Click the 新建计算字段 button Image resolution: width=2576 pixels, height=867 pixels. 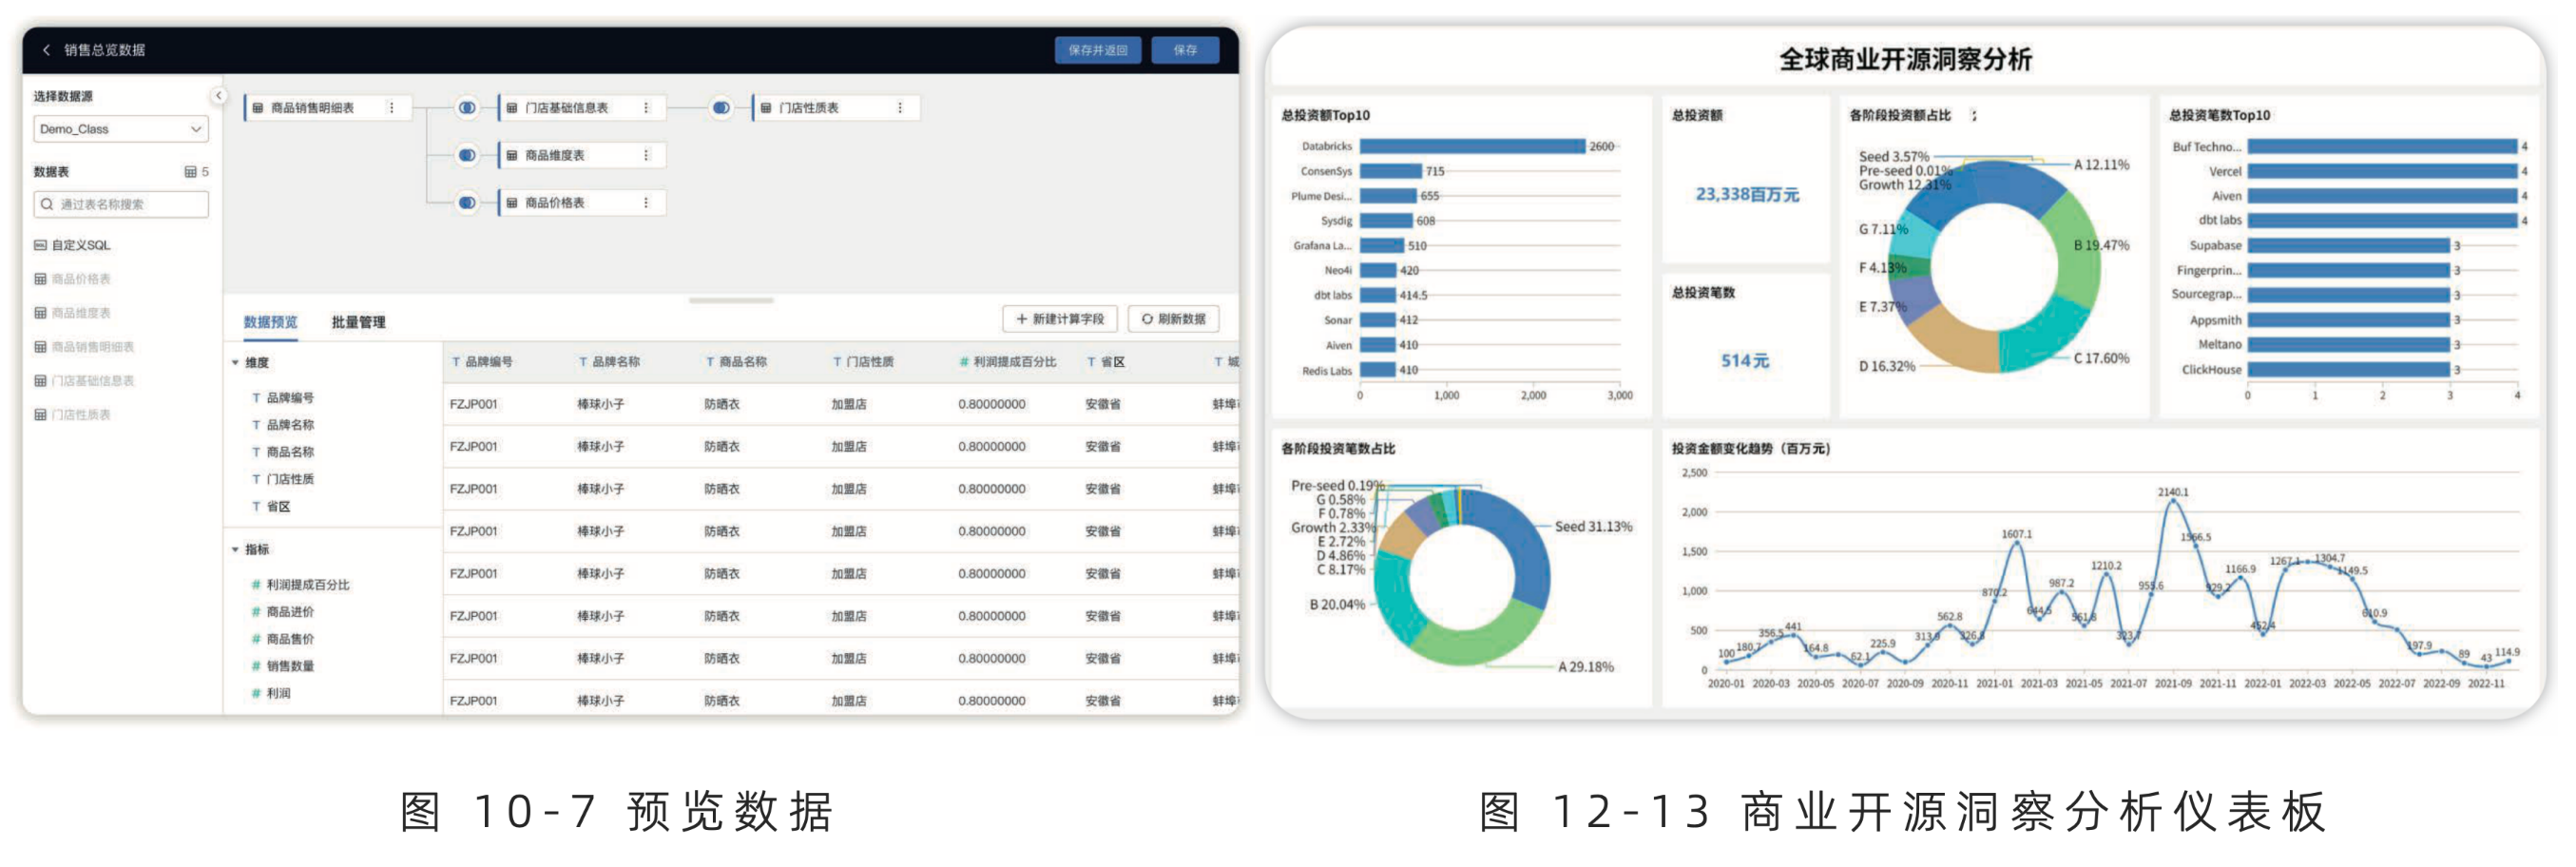tap(1059, 319)
